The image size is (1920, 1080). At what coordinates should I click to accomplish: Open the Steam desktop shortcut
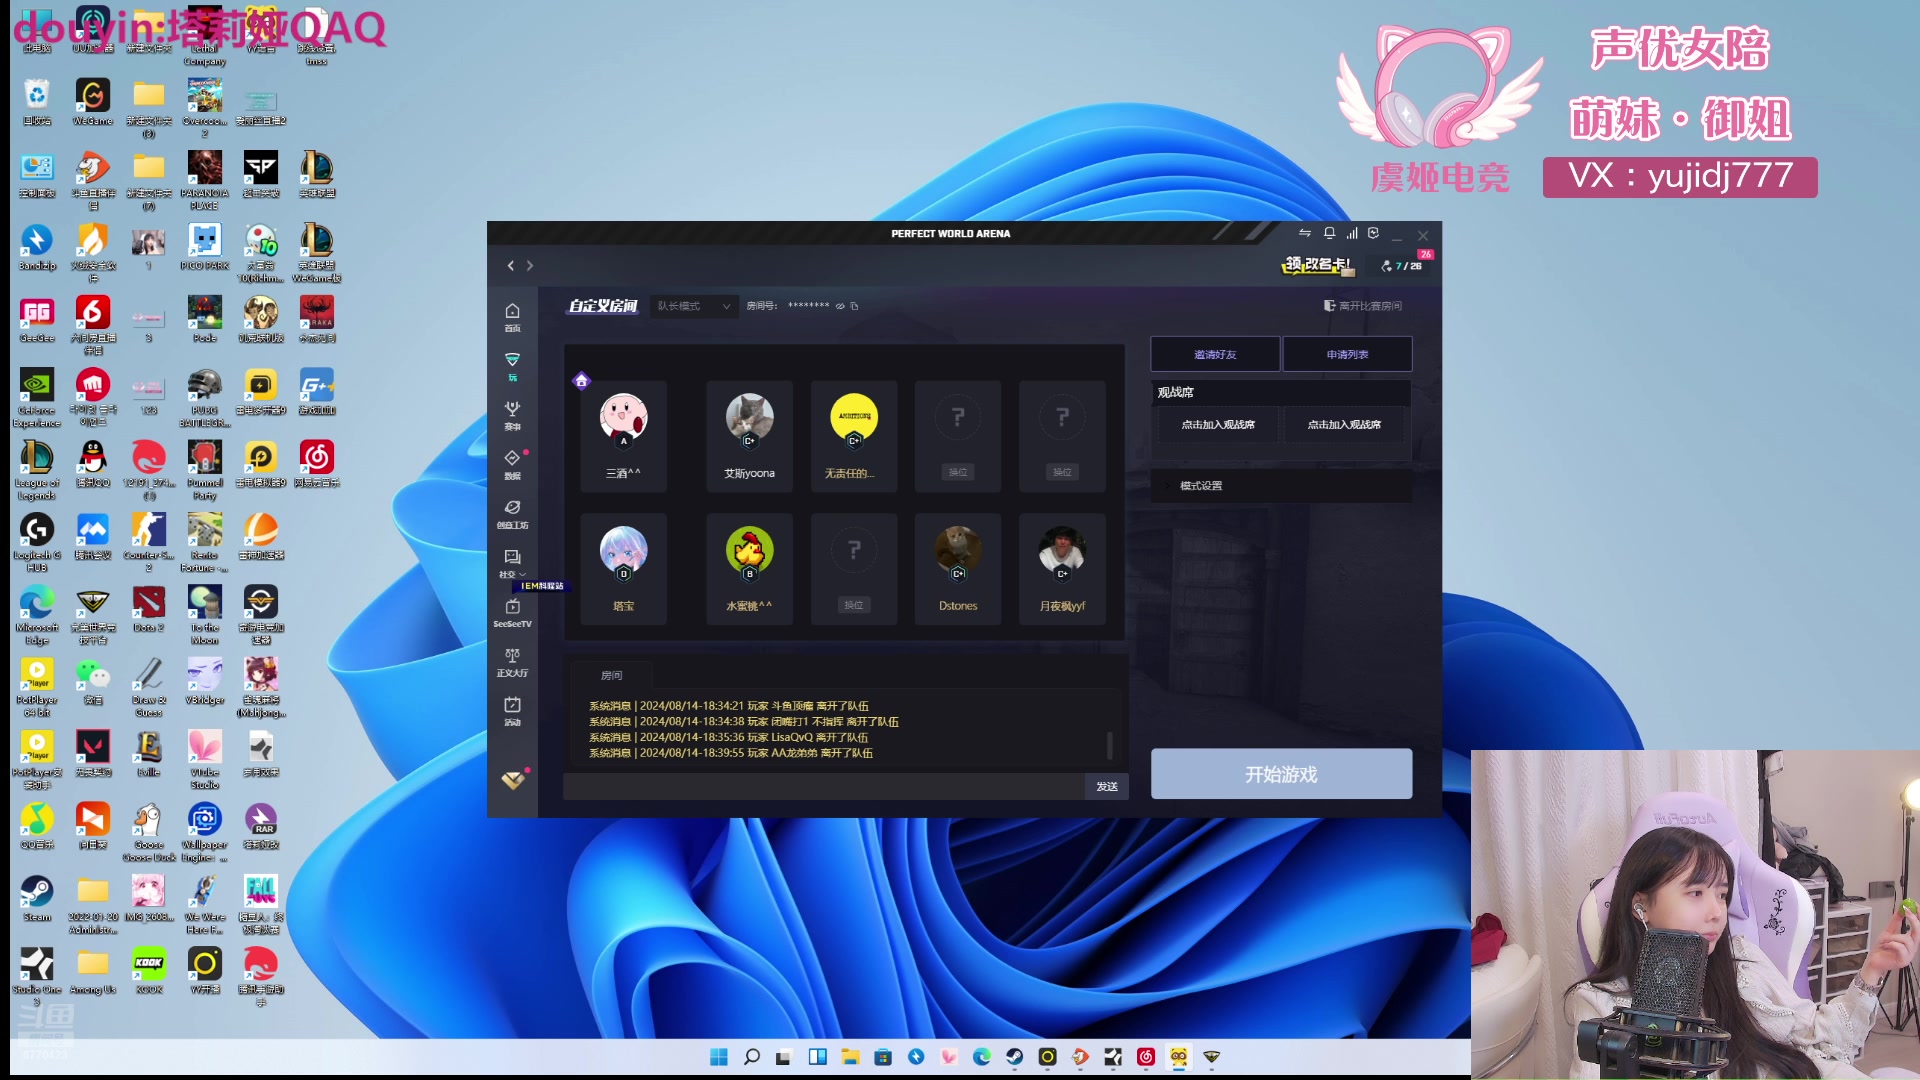point(37,897)
